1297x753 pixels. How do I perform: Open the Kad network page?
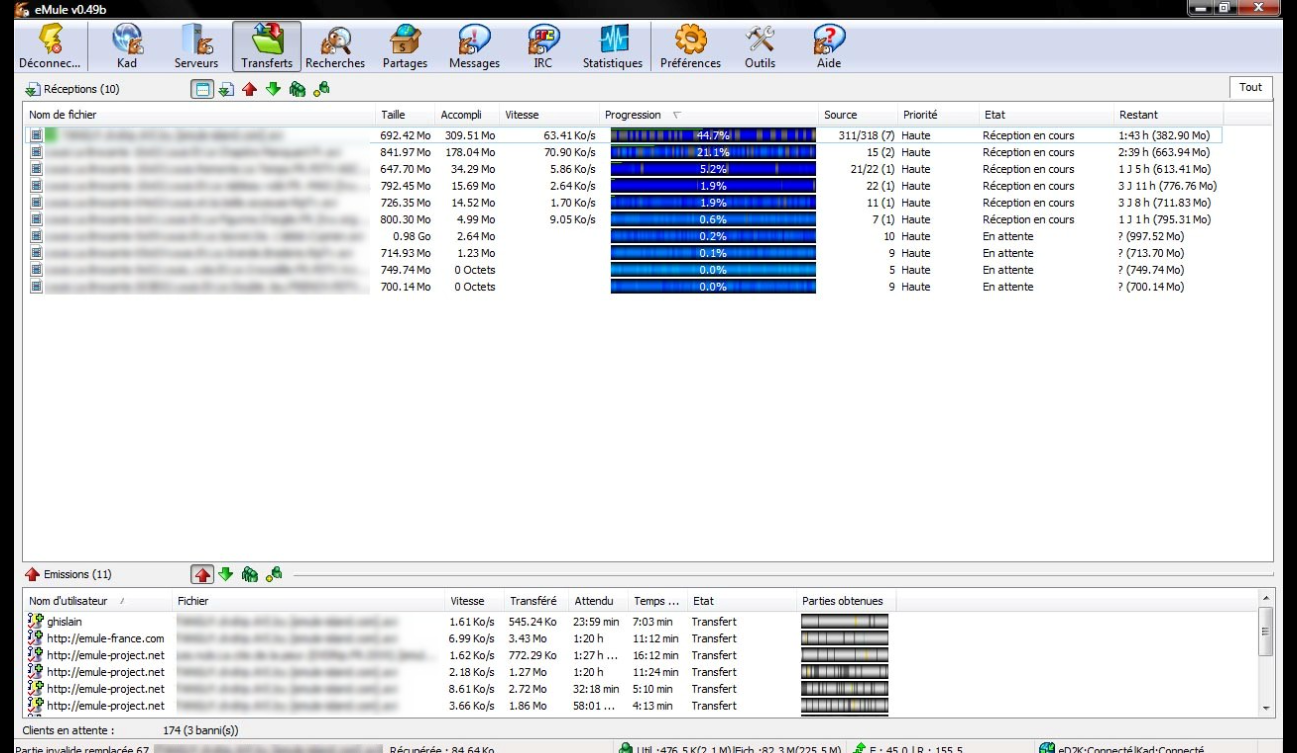click(127, 47)
